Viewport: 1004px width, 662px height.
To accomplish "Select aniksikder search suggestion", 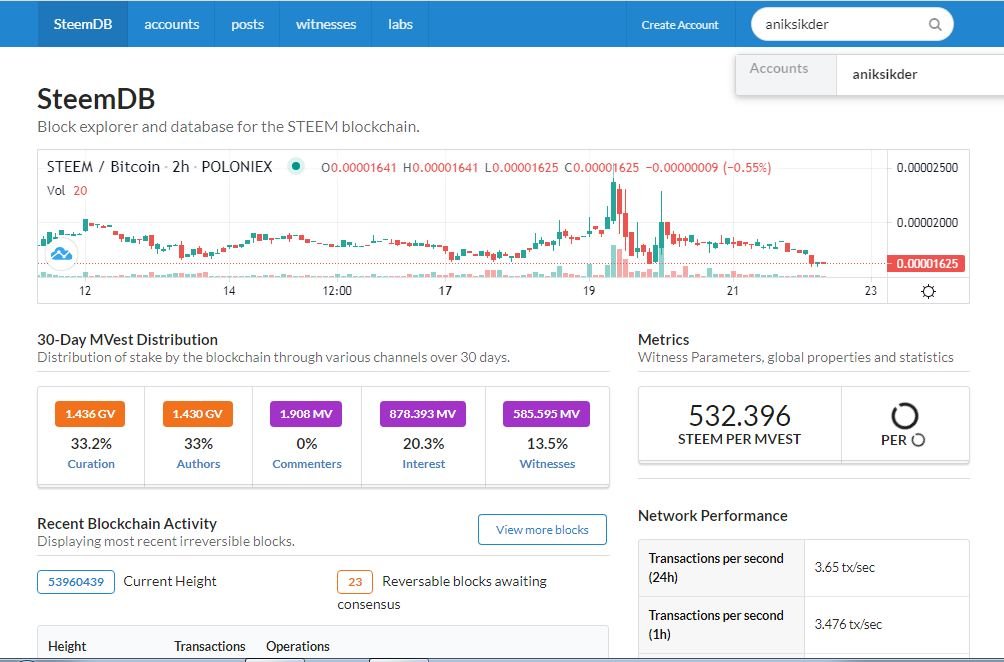I will pyautogui.click(x=920, y=74).
